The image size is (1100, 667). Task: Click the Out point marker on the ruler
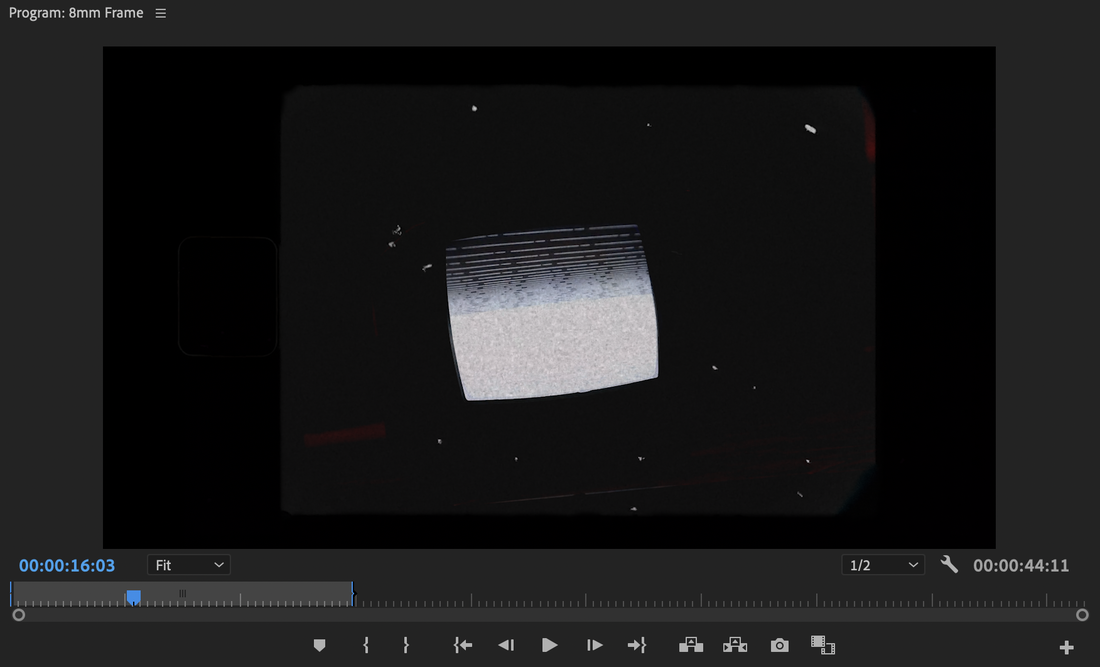tap(353, 593)
